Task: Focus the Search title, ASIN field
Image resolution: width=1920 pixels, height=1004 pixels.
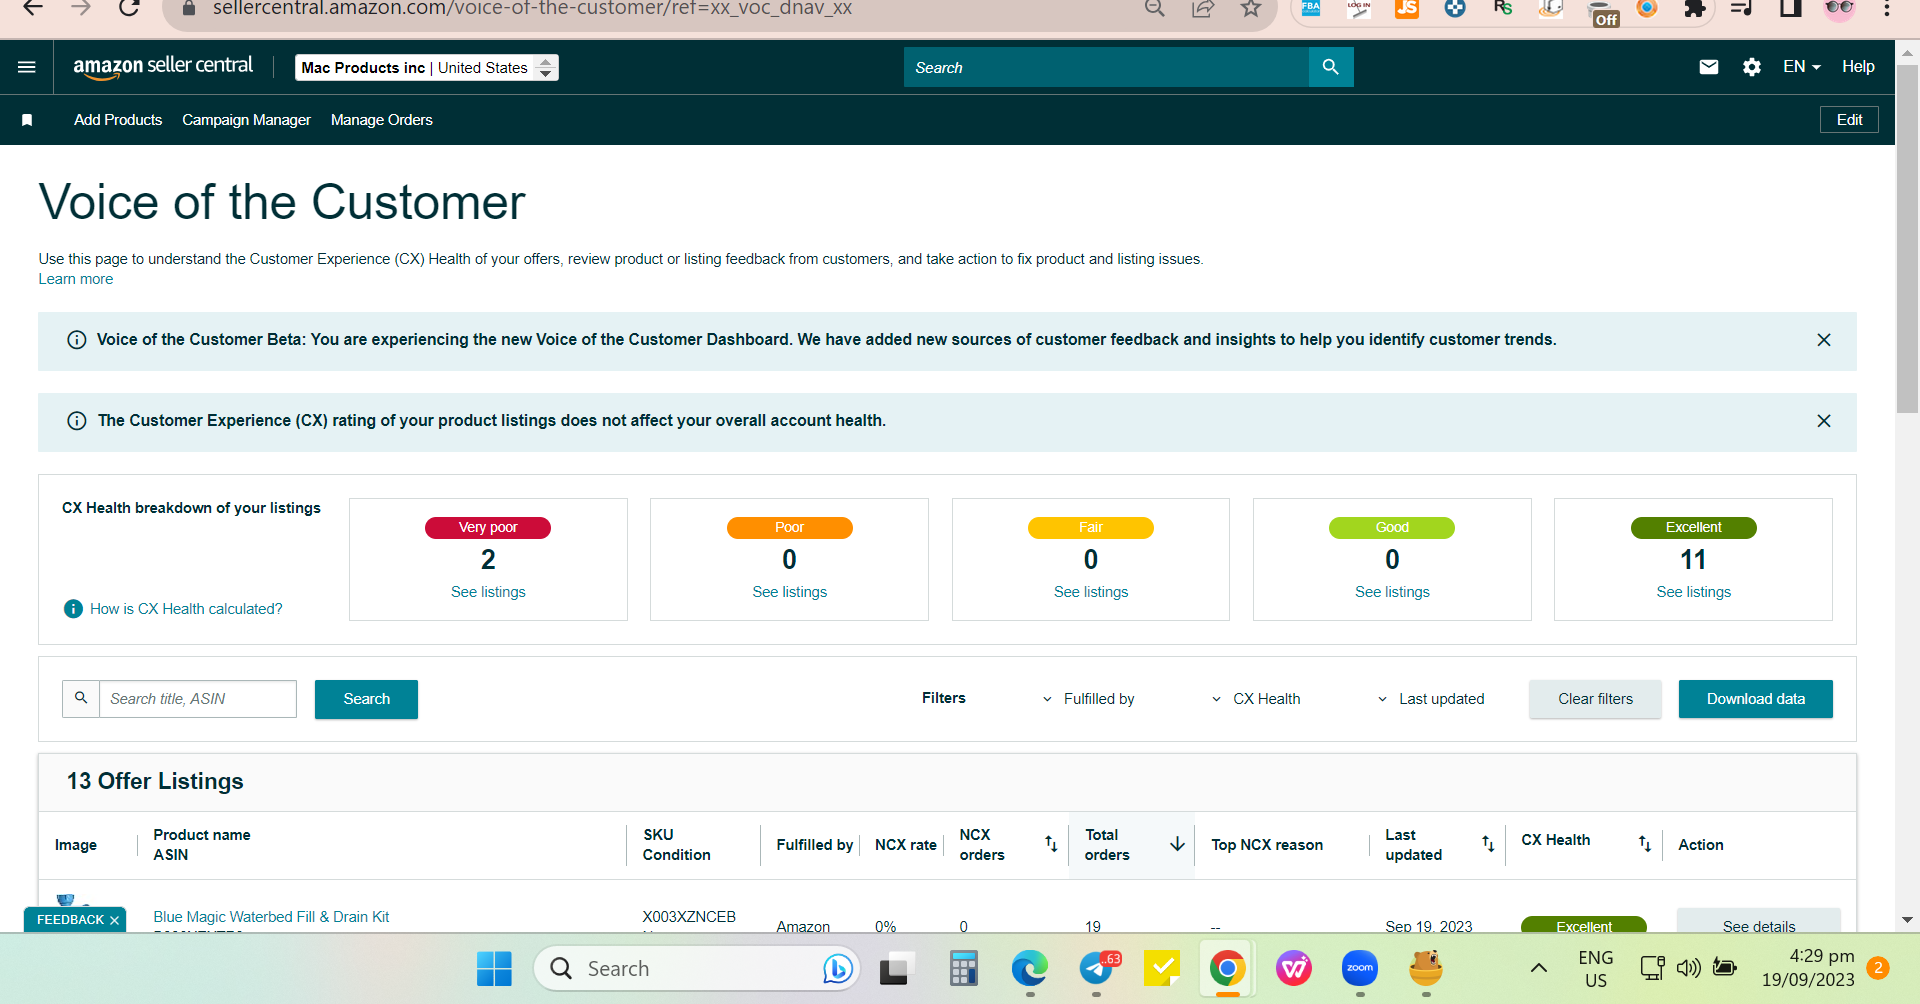Action: [198, 699]
